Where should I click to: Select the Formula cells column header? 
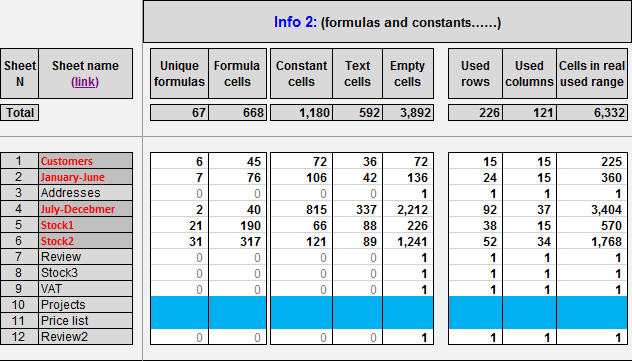click(x=237, y=73)
